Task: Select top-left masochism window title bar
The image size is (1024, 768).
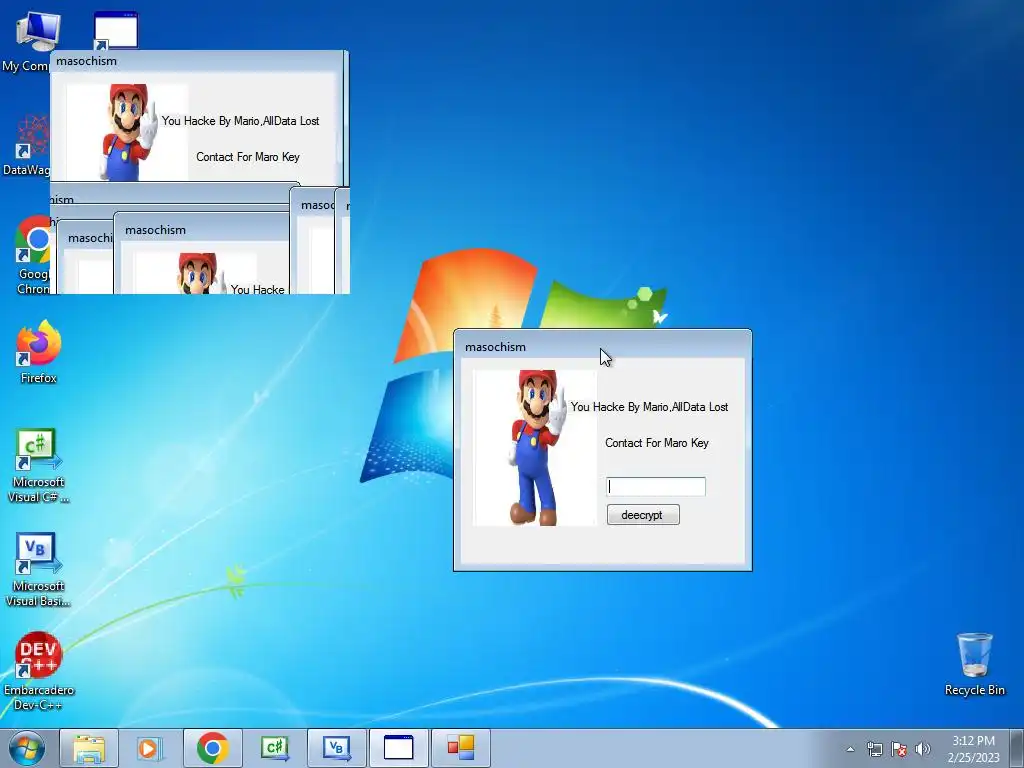Action: 196,61
